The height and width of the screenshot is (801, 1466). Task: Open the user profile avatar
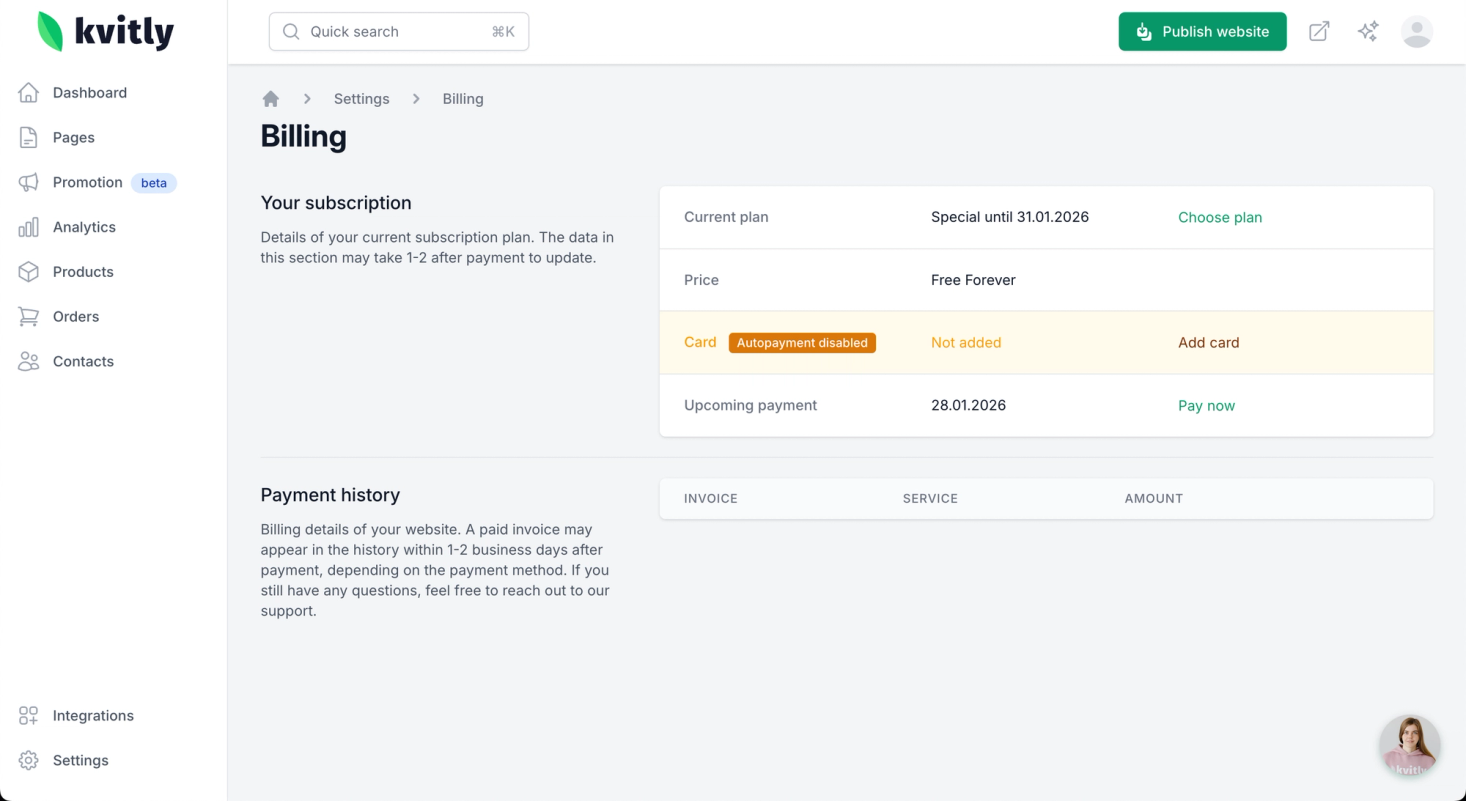coord(1417,32)
